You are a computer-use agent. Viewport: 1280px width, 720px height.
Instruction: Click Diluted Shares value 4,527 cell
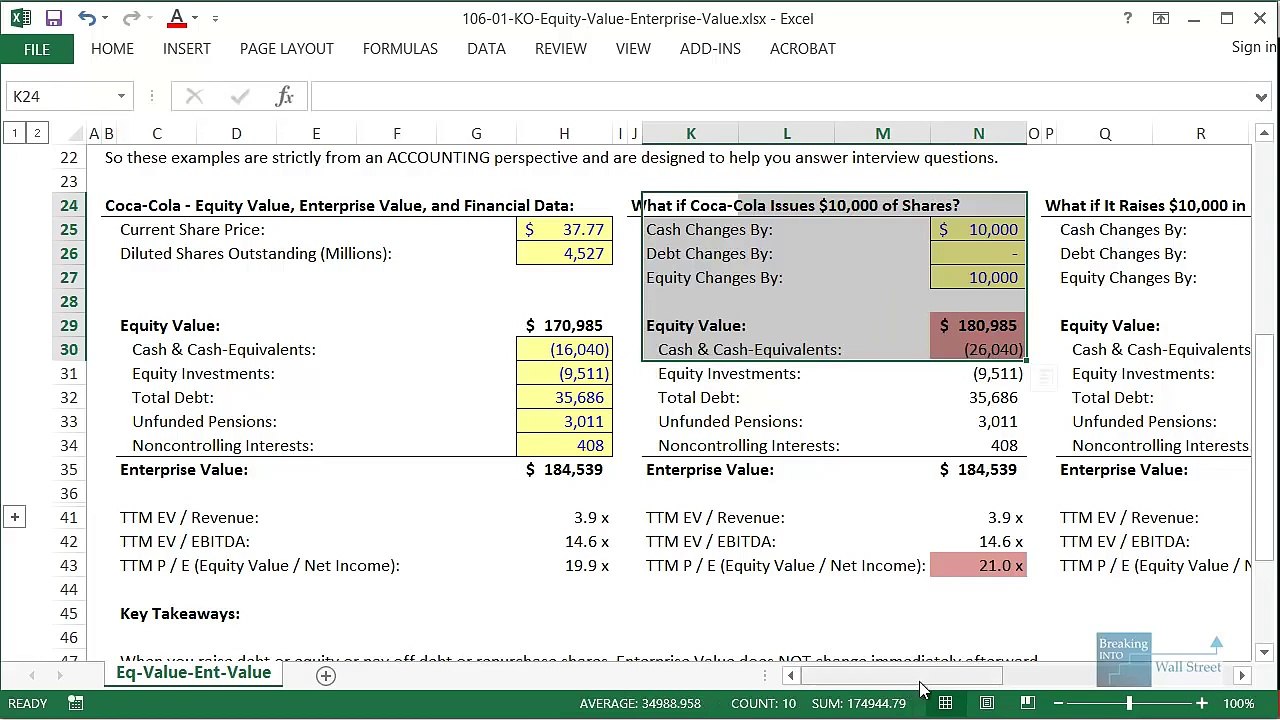coord(564,253)
